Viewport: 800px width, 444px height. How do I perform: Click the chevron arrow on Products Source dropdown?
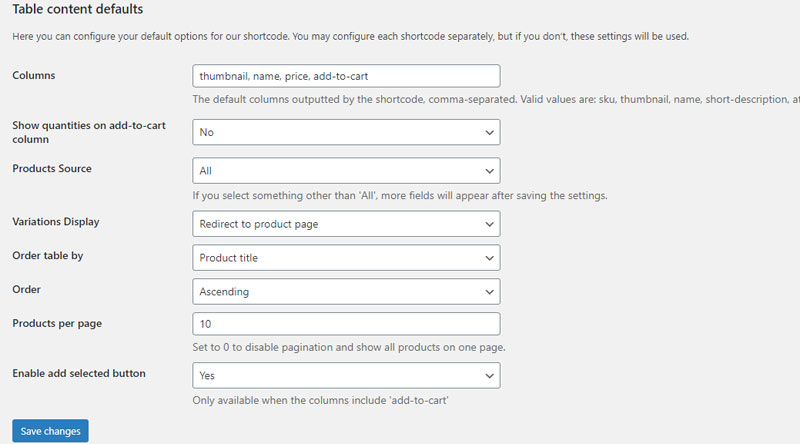(489, 171)
